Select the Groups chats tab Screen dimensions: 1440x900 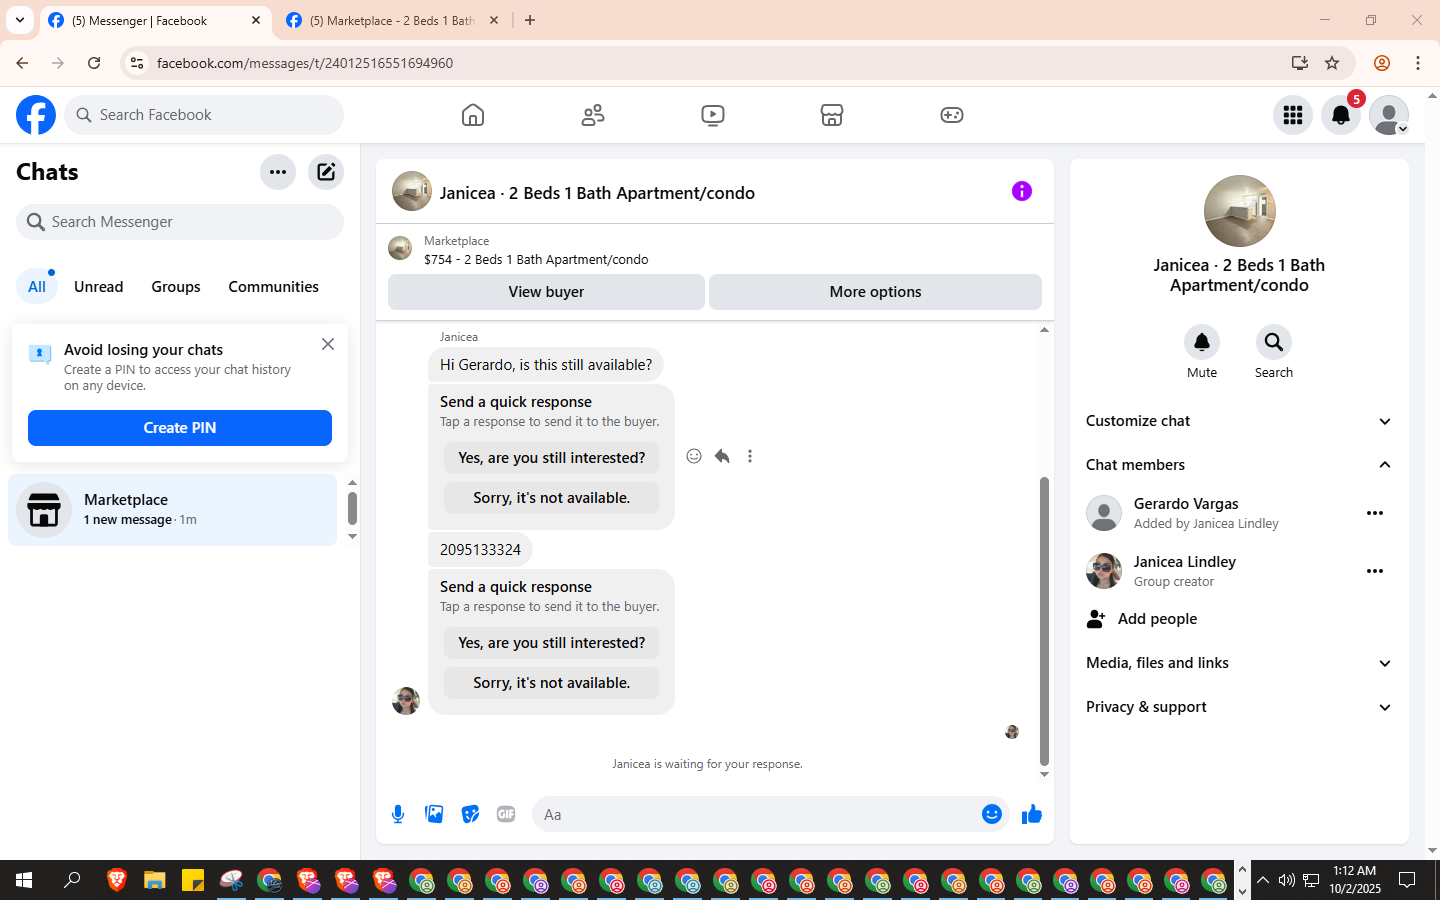coord(176,287)
